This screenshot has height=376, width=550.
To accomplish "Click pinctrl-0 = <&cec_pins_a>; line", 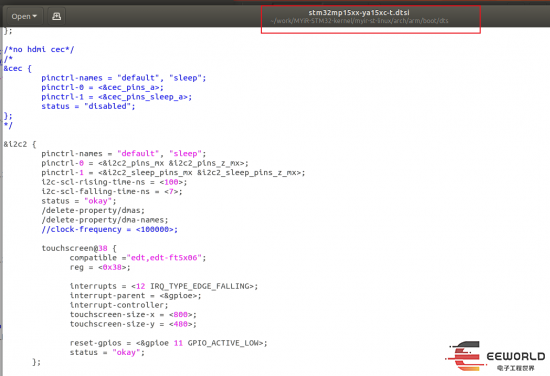I will pos(102,87).
